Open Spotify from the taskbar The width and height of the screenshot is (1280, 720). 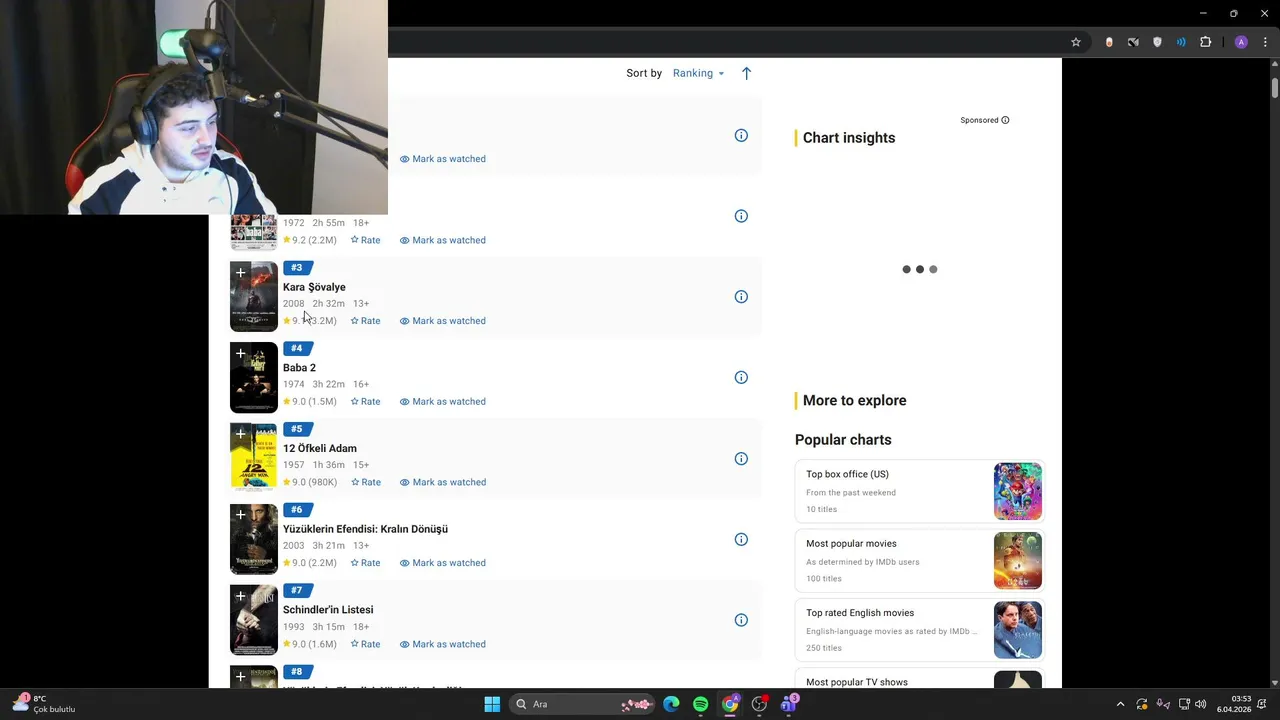click(x=701, y=704)
